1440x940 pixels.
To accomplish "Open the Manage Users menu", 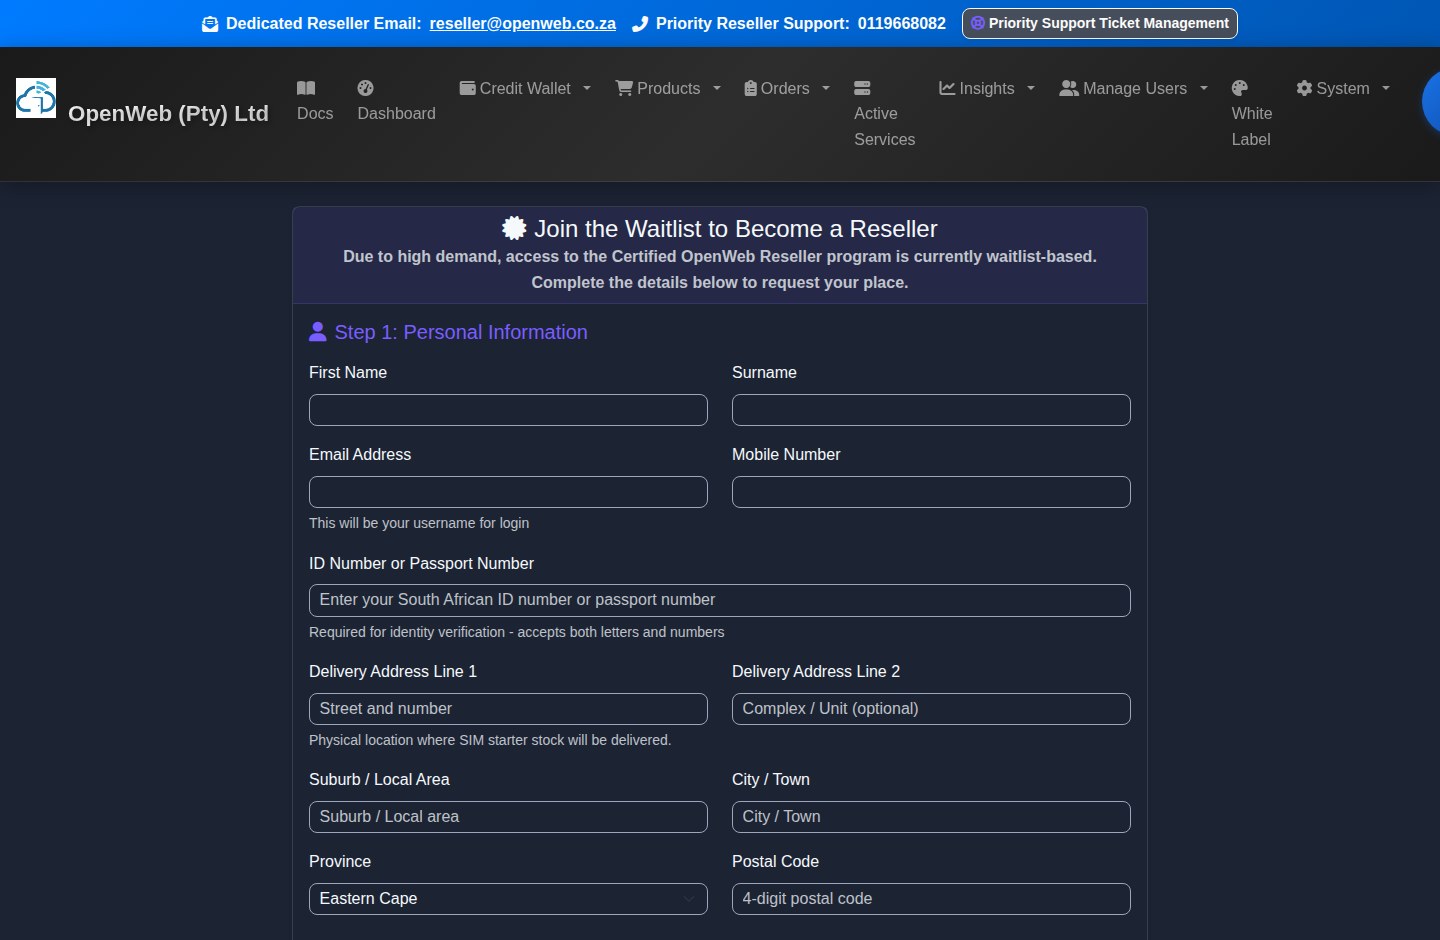I will click(1134, 88).
